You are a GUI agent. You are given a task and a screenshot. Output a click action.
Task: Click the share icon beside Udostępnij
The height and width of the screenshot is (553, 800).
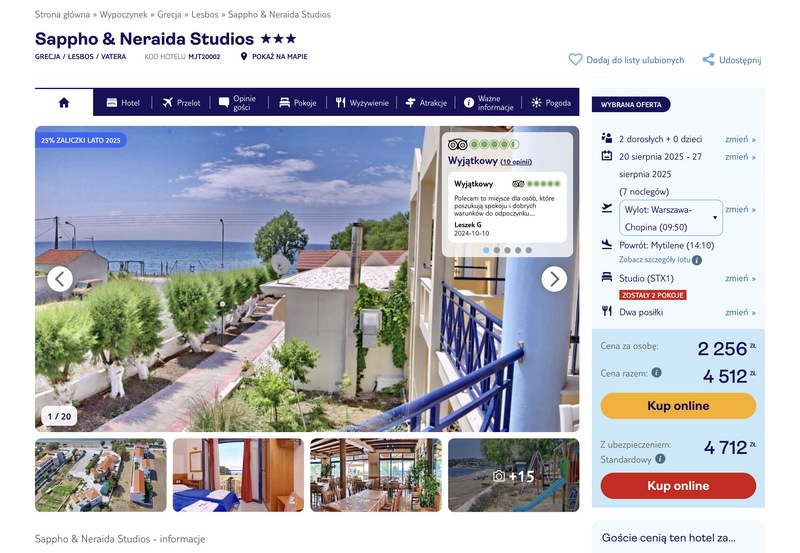[708, 60]
